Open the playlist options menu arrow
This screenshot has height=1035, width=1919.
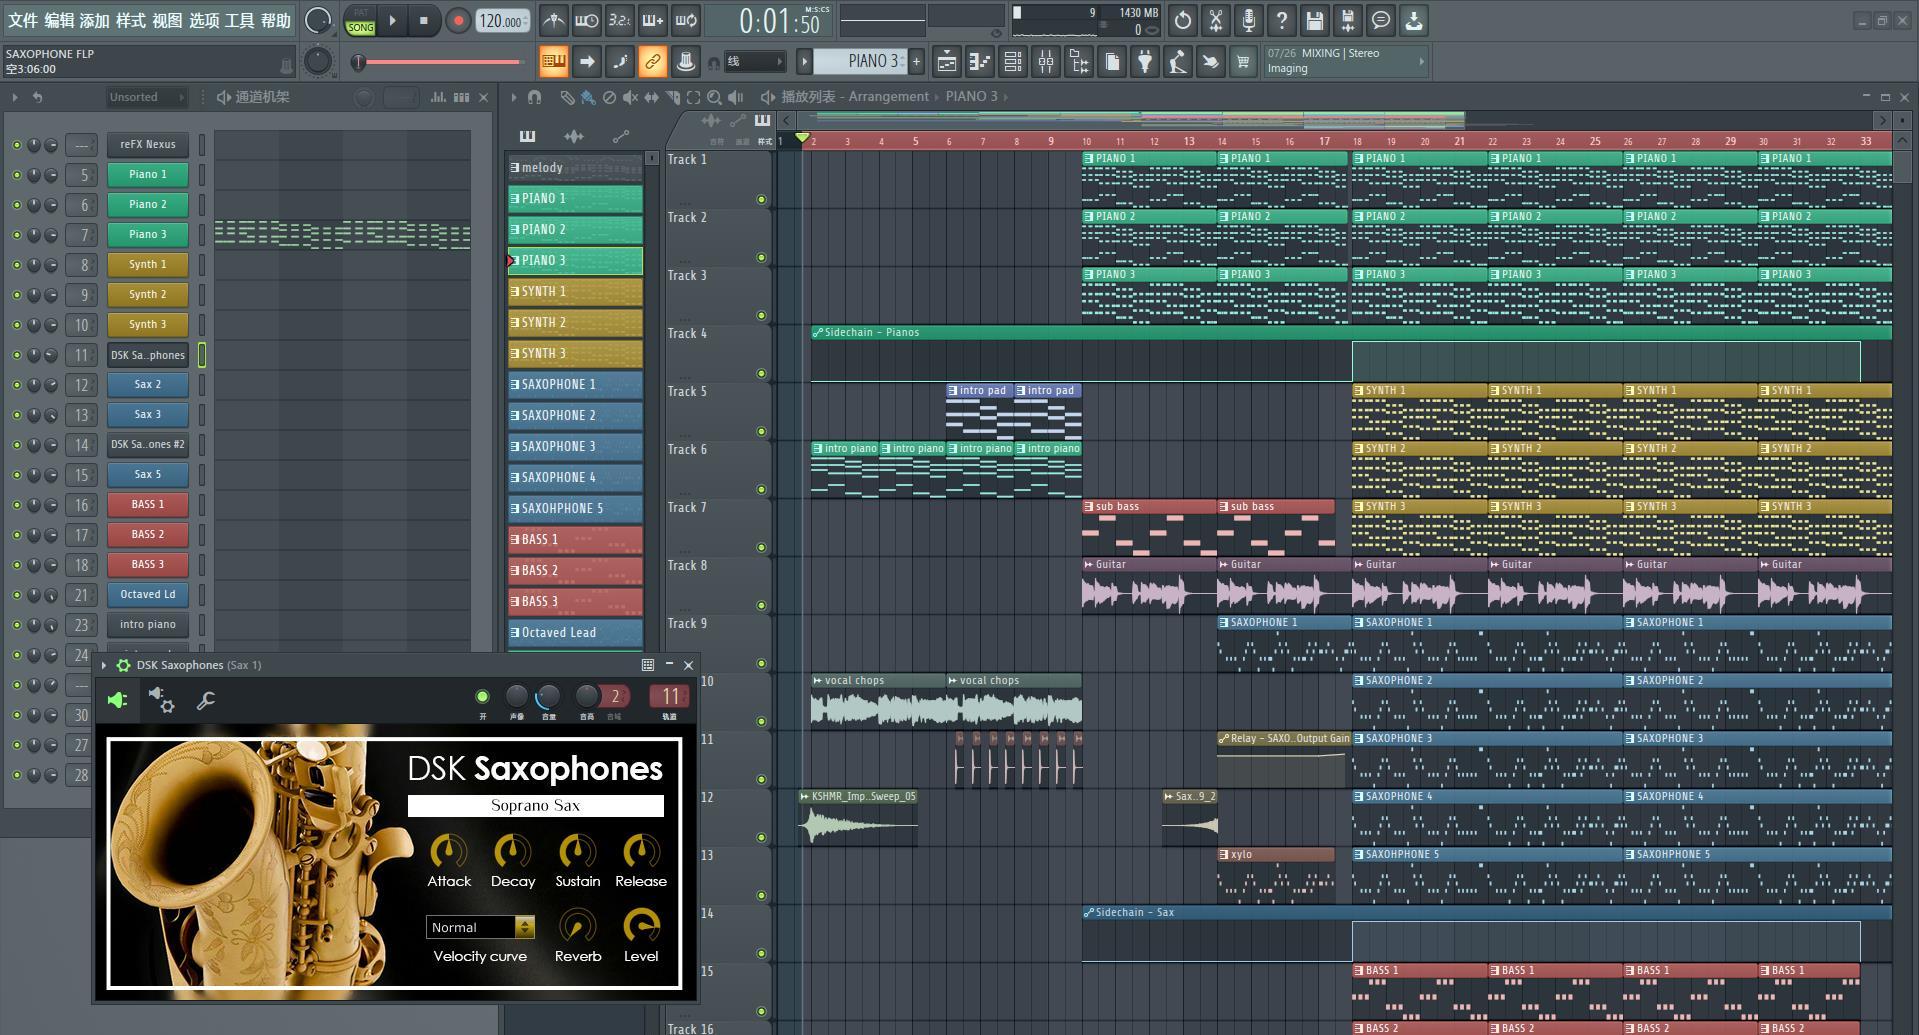pos(514,97)
